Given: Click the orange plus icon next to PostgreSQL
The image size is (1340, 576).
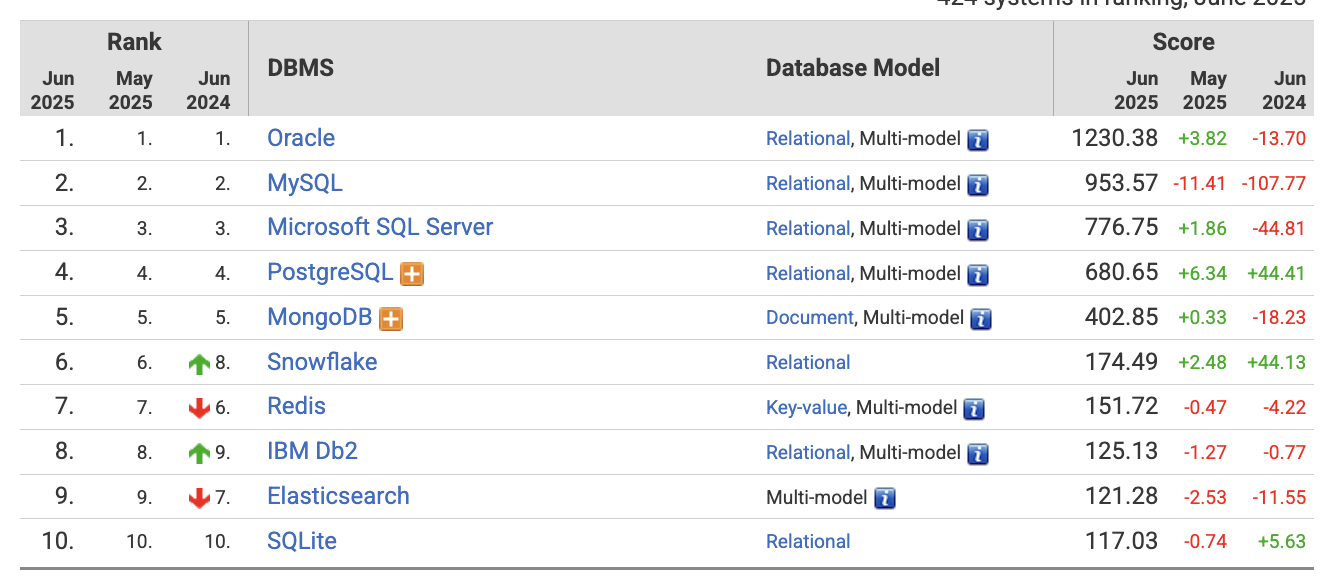Looking at the screenshot, I should point(412,274).
